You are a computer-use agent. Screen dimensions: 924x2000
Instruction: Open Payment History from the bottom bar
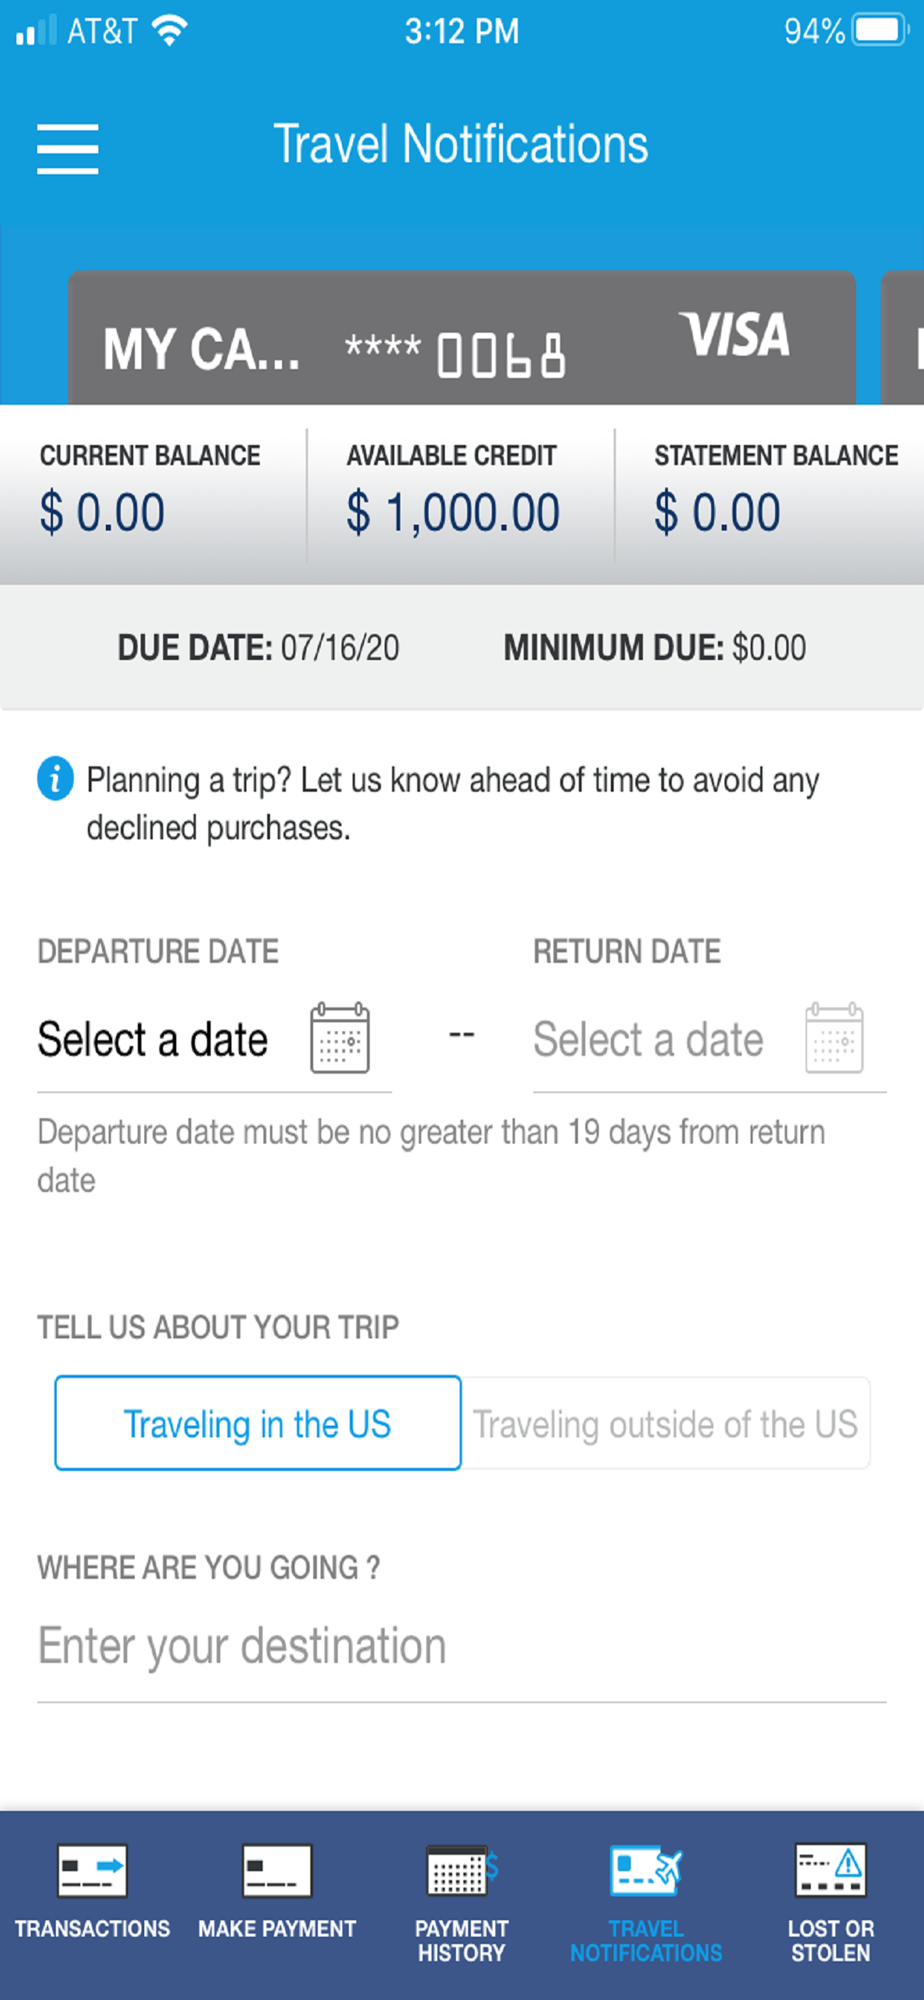[x=462, y=1904]
